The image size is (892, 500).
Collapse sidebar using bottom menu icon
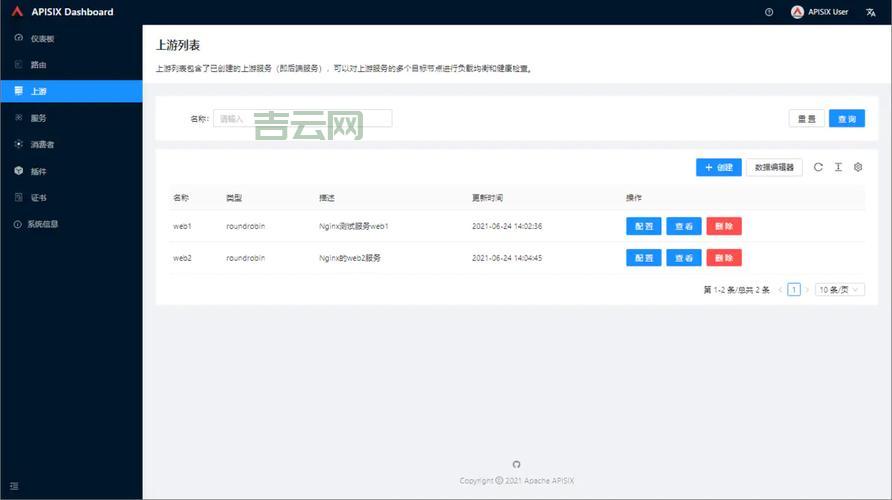point(14,486)
